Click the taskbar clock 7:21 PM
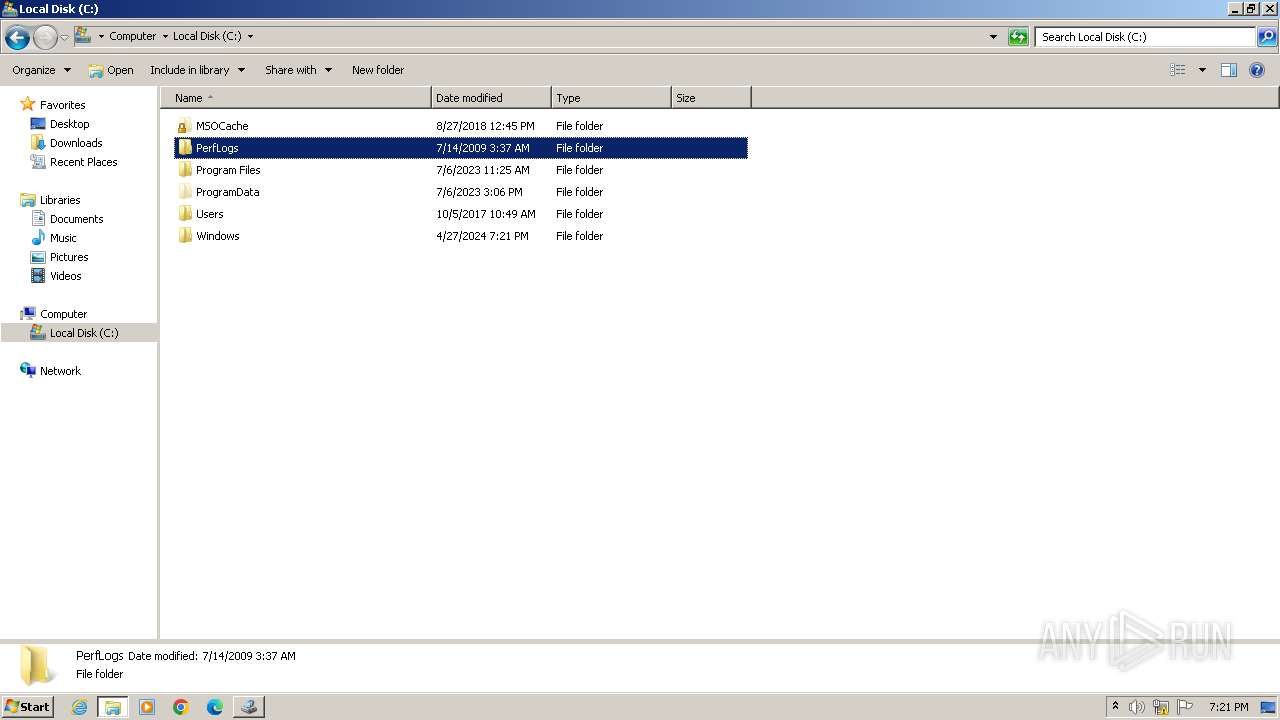The image size is (1280, 720). pyautogui.click(x=1228, y=707)
